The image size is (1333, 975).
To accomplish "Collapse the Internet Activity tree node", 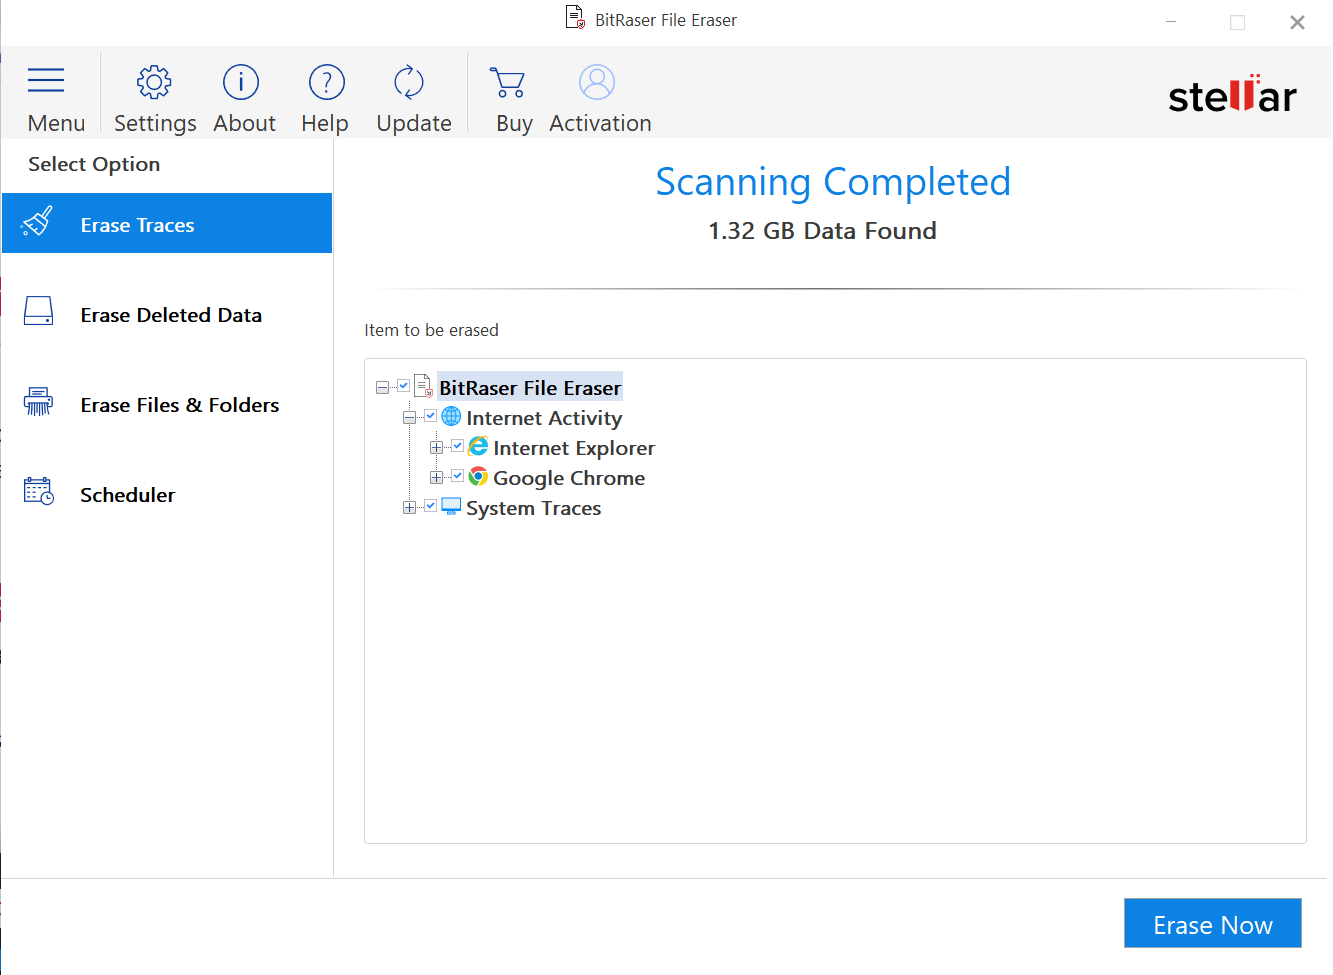I will [409, 417].
